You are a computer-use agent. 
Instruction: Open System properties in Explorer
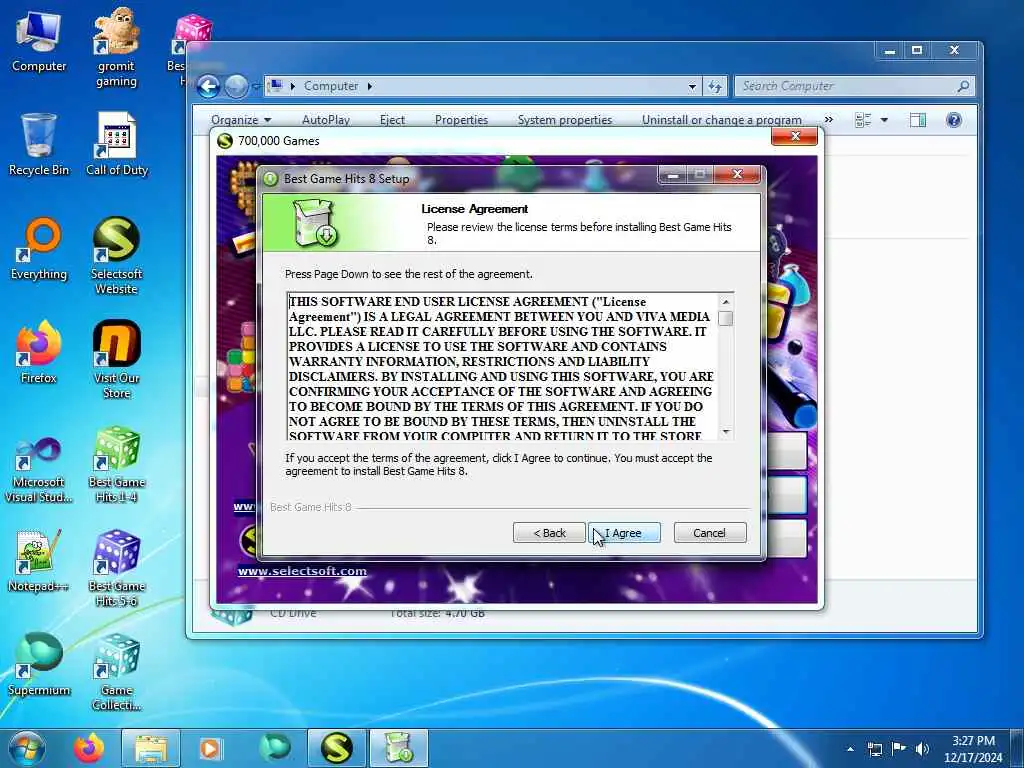565,120
